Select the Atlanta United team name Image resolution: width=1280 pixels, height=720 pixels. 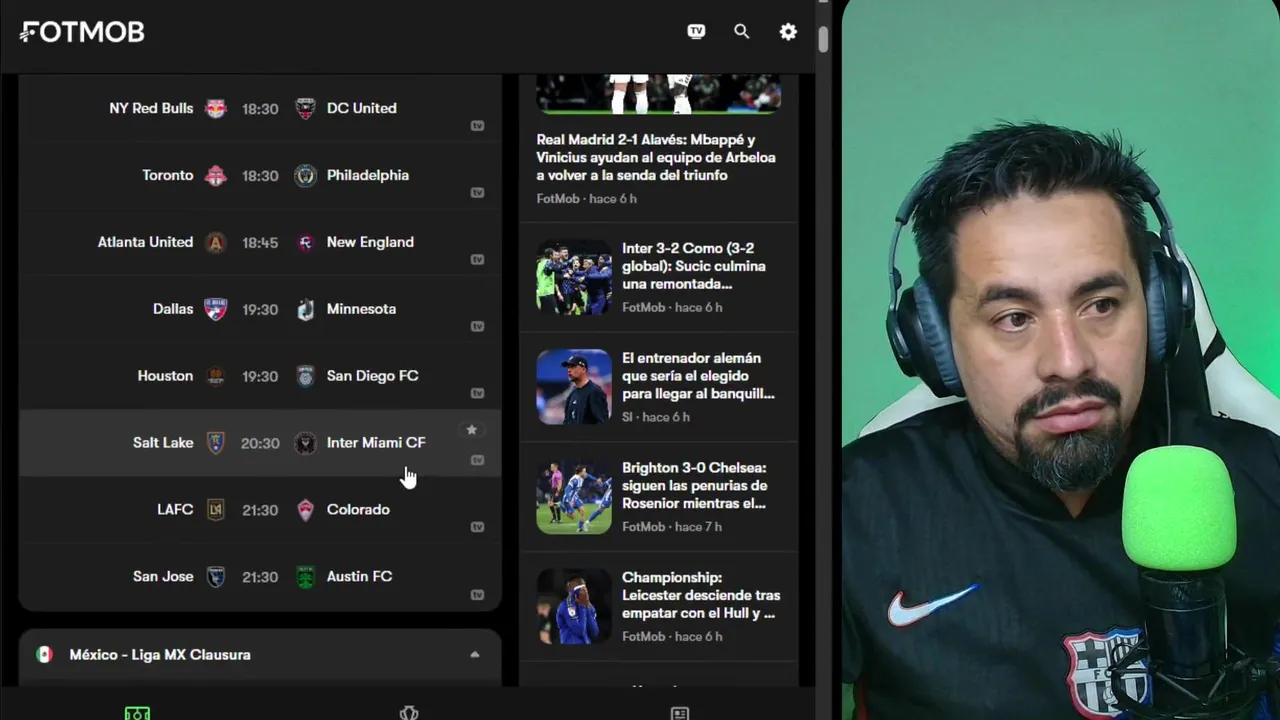[x=145, y=242]
